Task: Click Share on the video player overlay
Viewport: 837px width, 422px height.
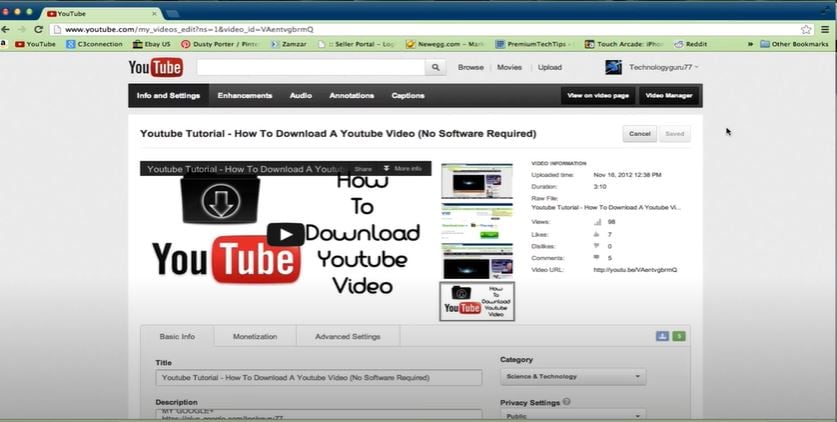Action: click(x=363, y=169)
